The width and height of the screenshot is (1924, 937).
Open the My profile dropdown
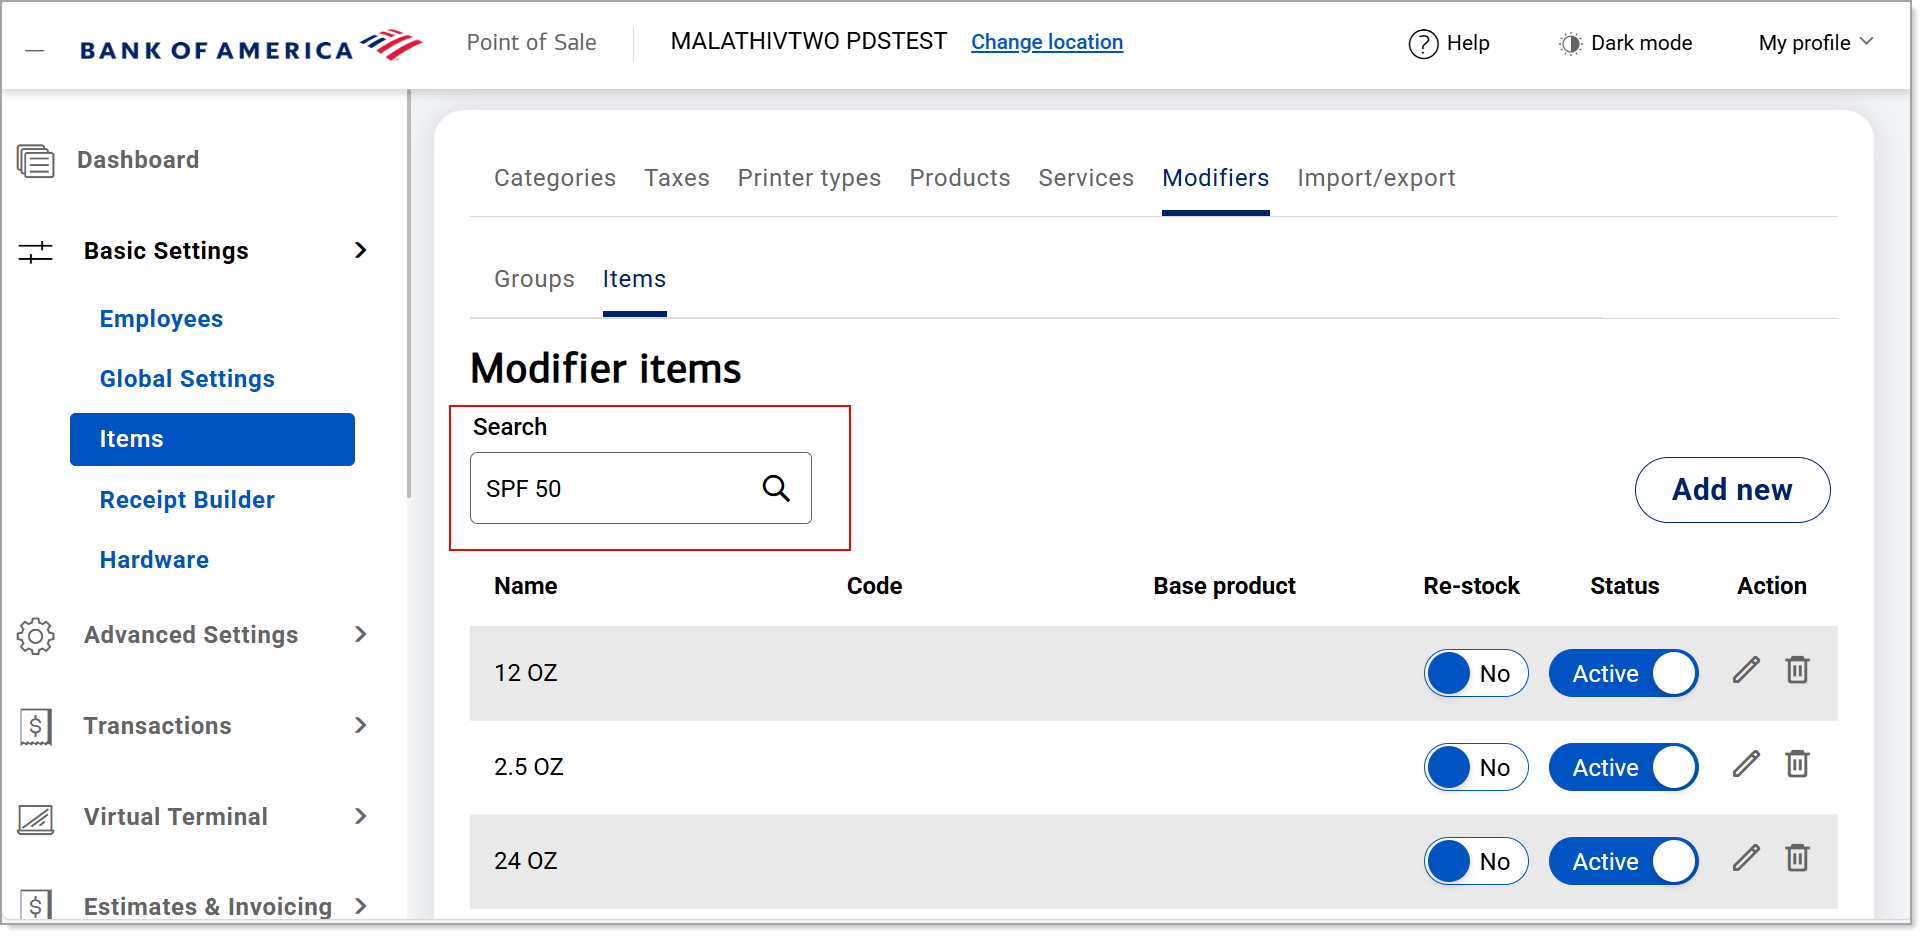click(x=1816, y=43)
